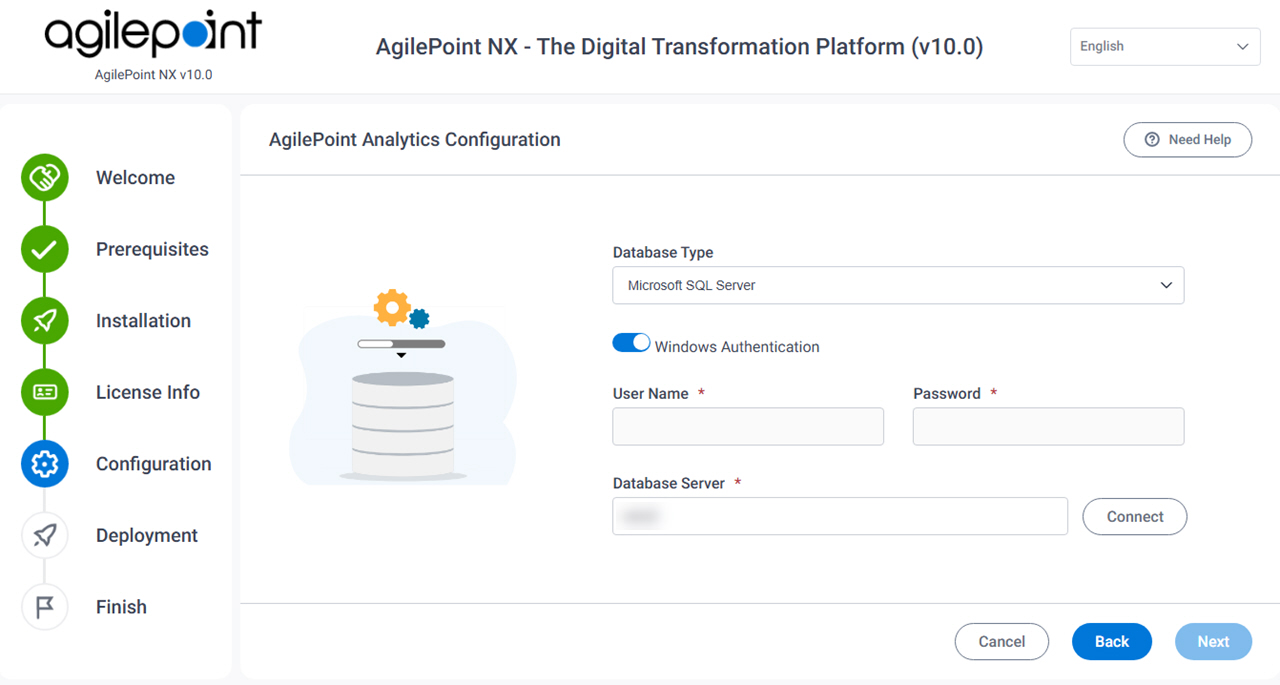Focus the Password field
The width and height of the screenshot is (1280, 685).
[1049, 426]
